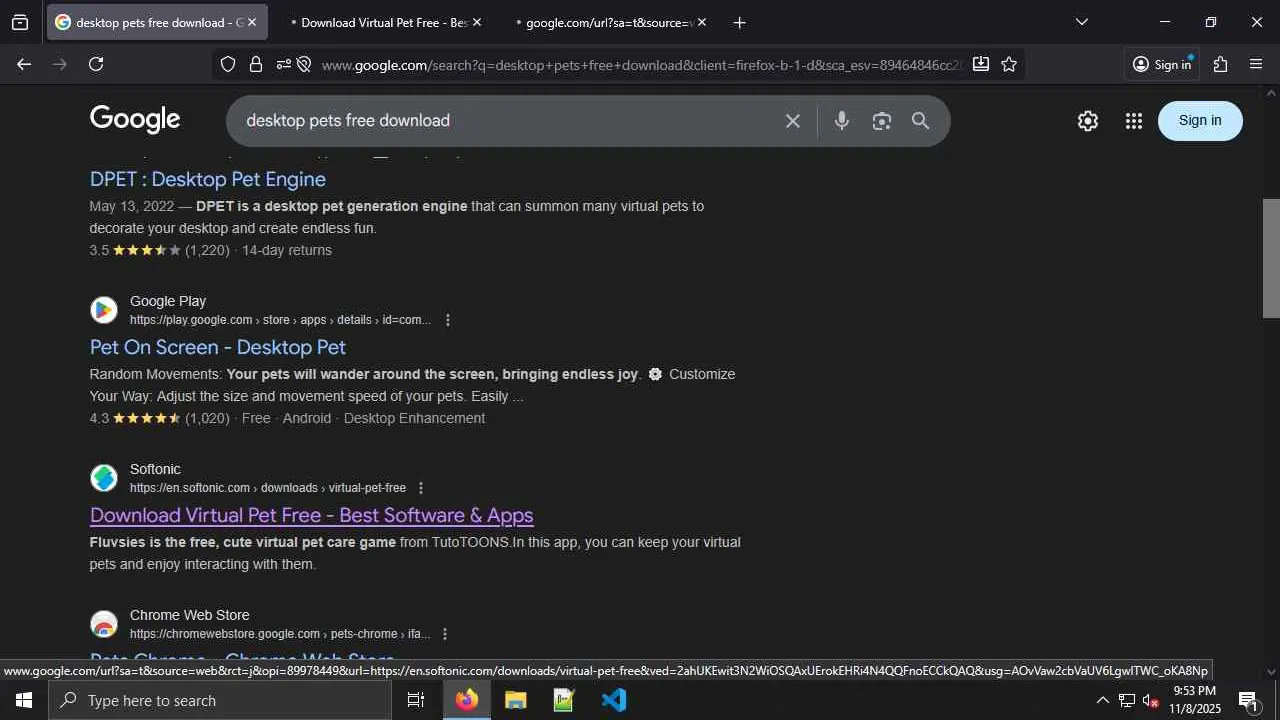The image size is (1280, 720).
Task: Go to Google homepage via logo
Action: (135, 120)
